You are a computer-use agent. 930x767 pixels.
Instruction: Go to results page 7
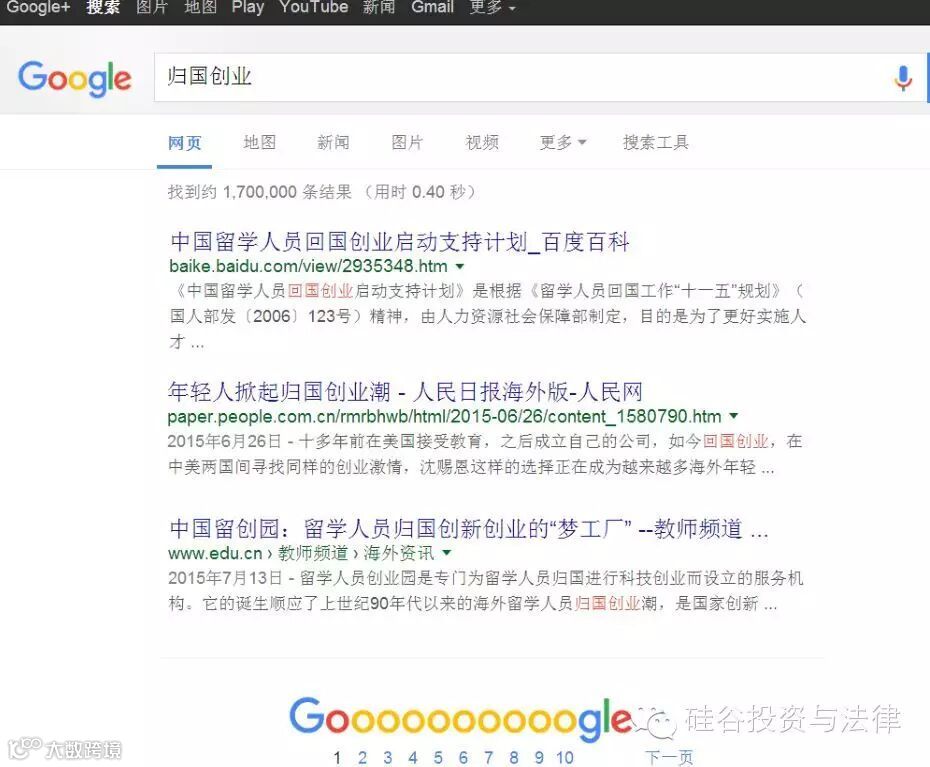pos(489,758)
